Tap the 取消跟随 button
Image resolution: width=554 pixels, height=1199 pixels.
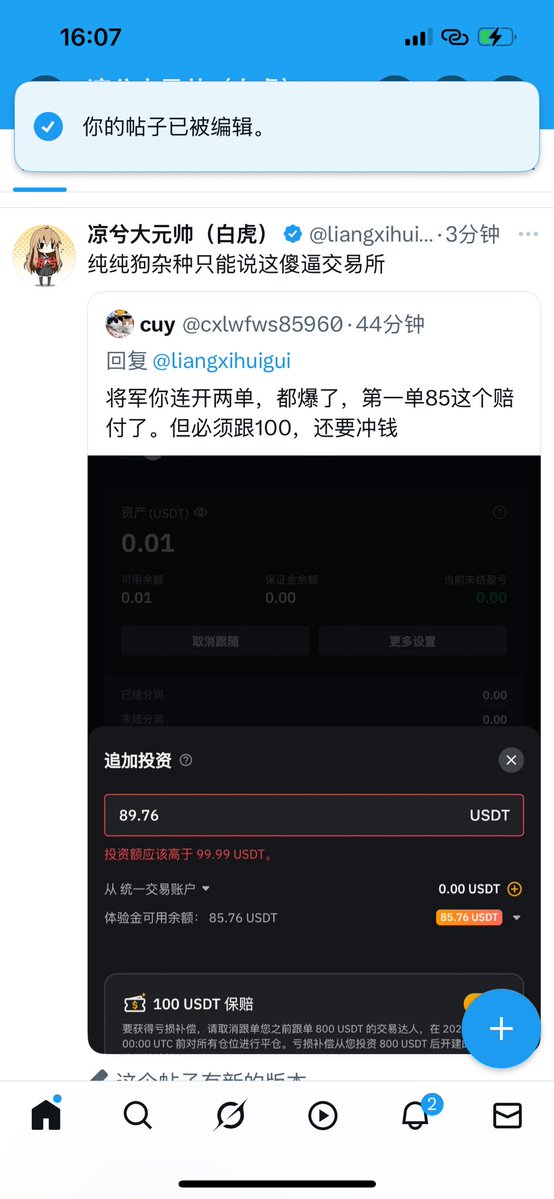215,641
